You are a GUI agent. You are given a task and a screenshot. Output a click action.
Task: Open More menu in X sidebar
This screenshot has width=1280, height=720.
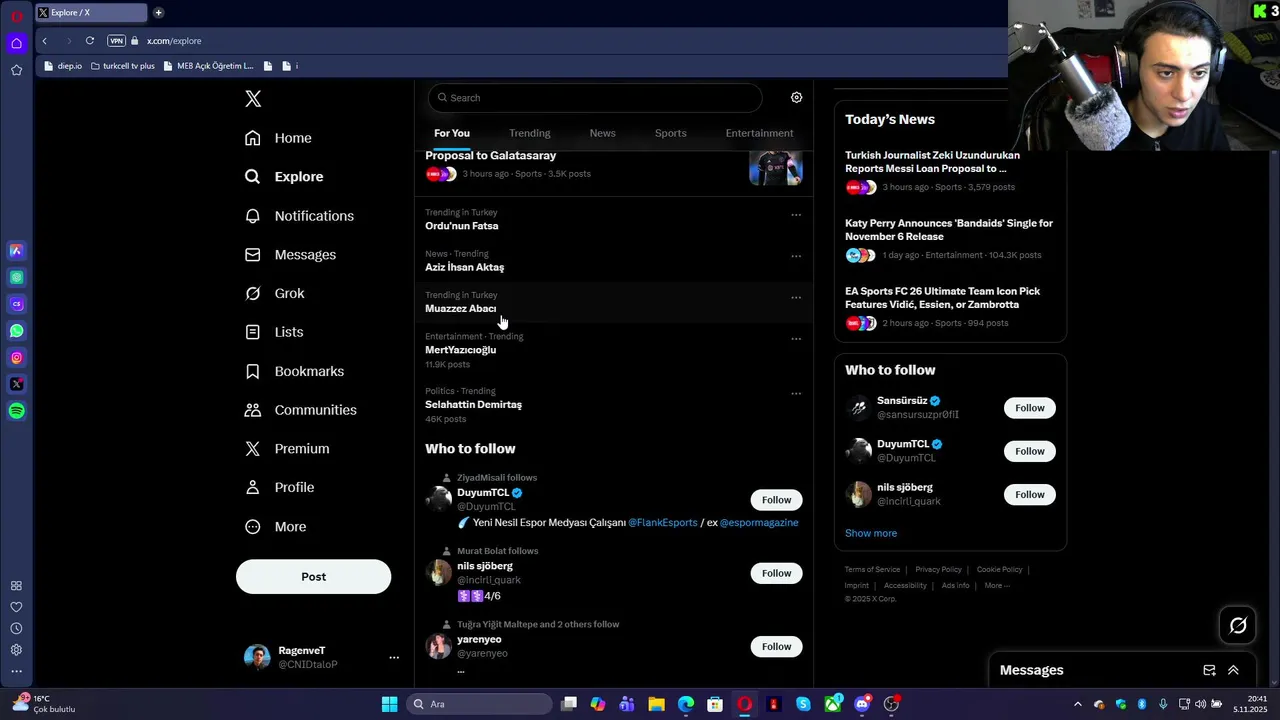(x=276, y=527)
